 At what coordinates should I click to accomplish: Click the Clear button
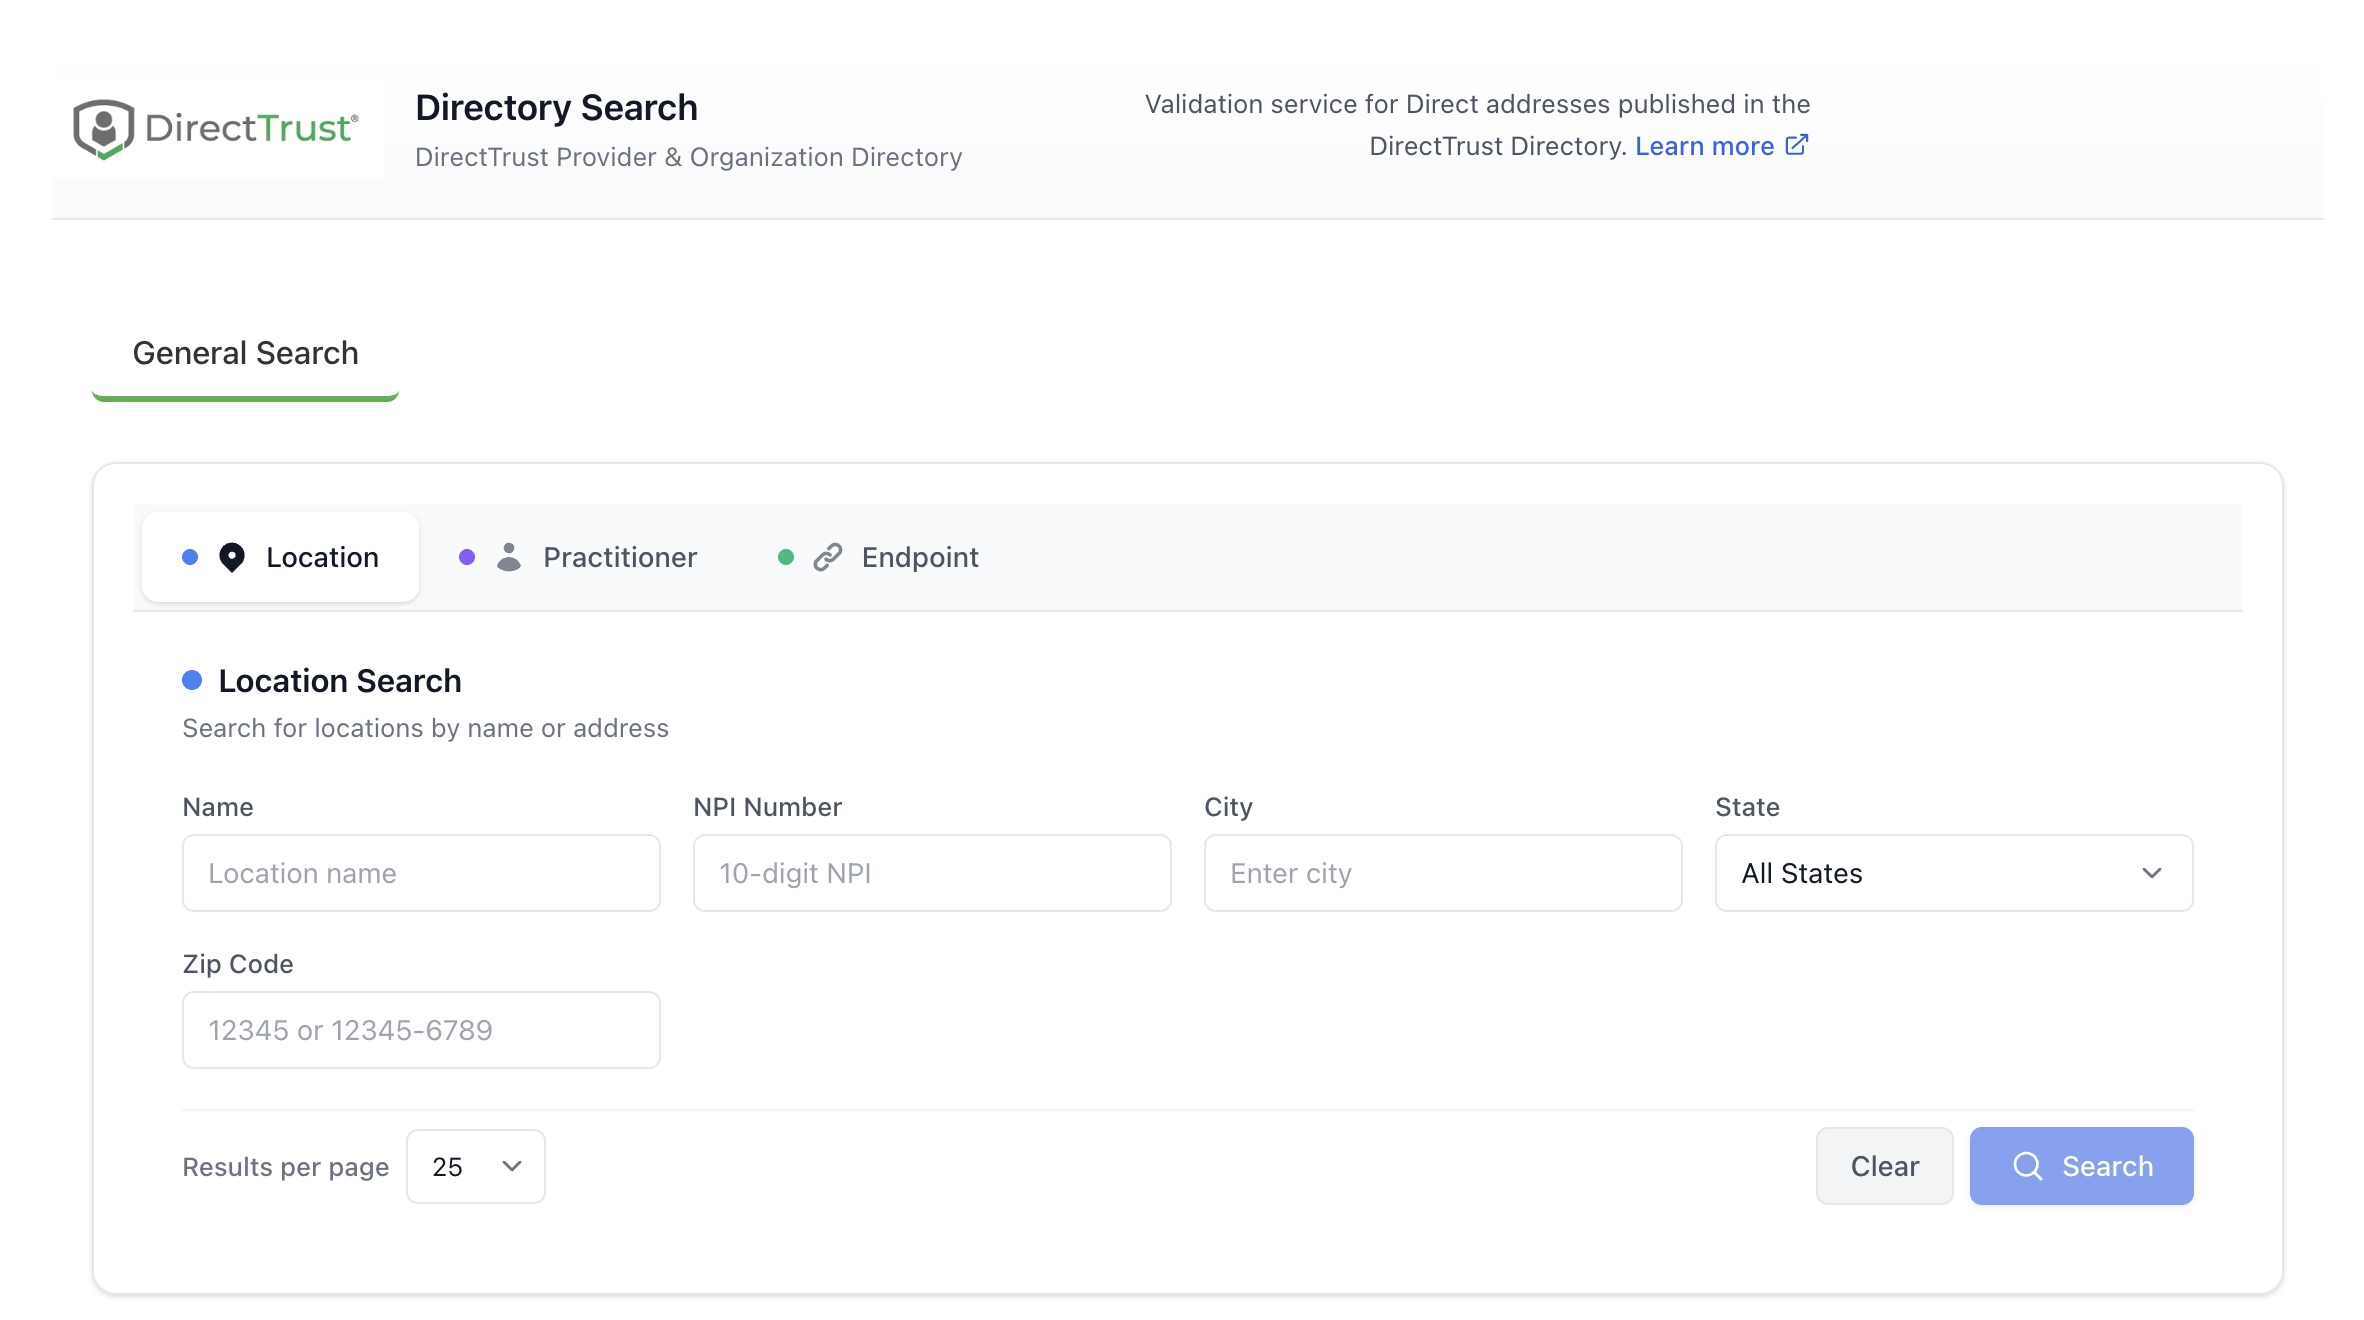pos(1884,1166)
